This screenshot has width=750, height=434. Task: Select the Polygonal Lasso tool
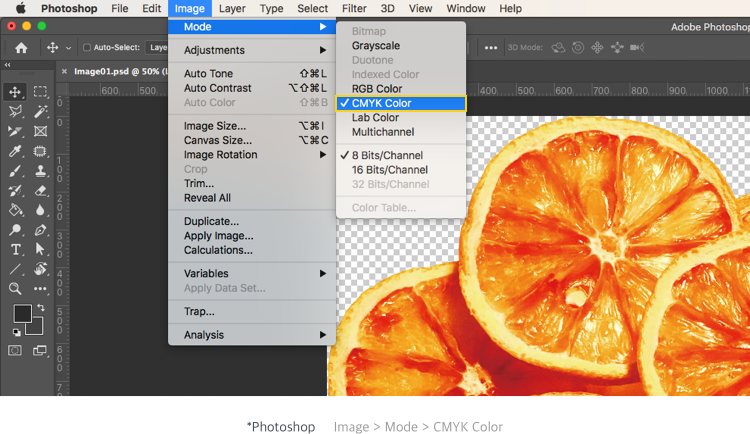(x=15, y=111)
